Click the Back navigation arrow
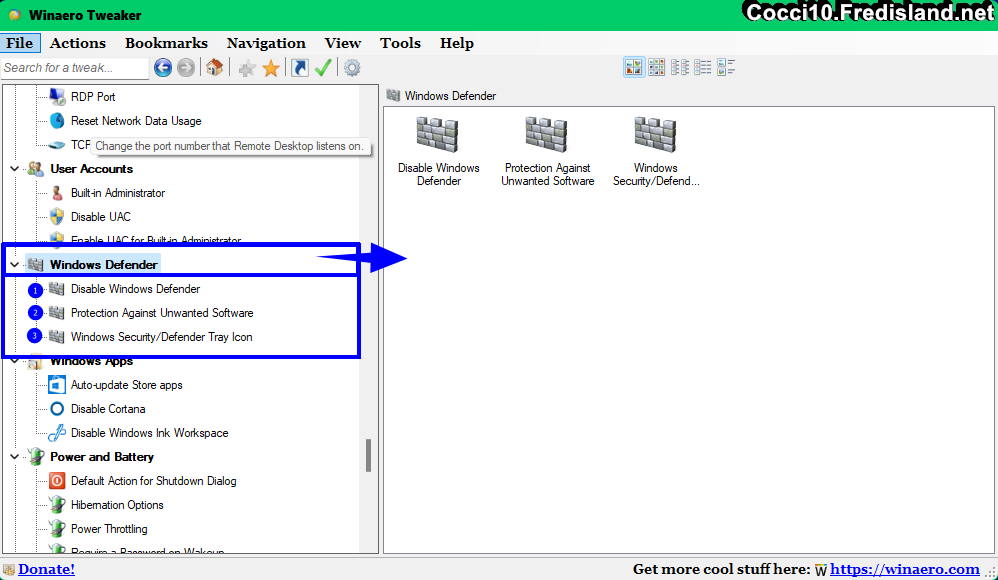 pyautogui.click(x=163, y=67)
